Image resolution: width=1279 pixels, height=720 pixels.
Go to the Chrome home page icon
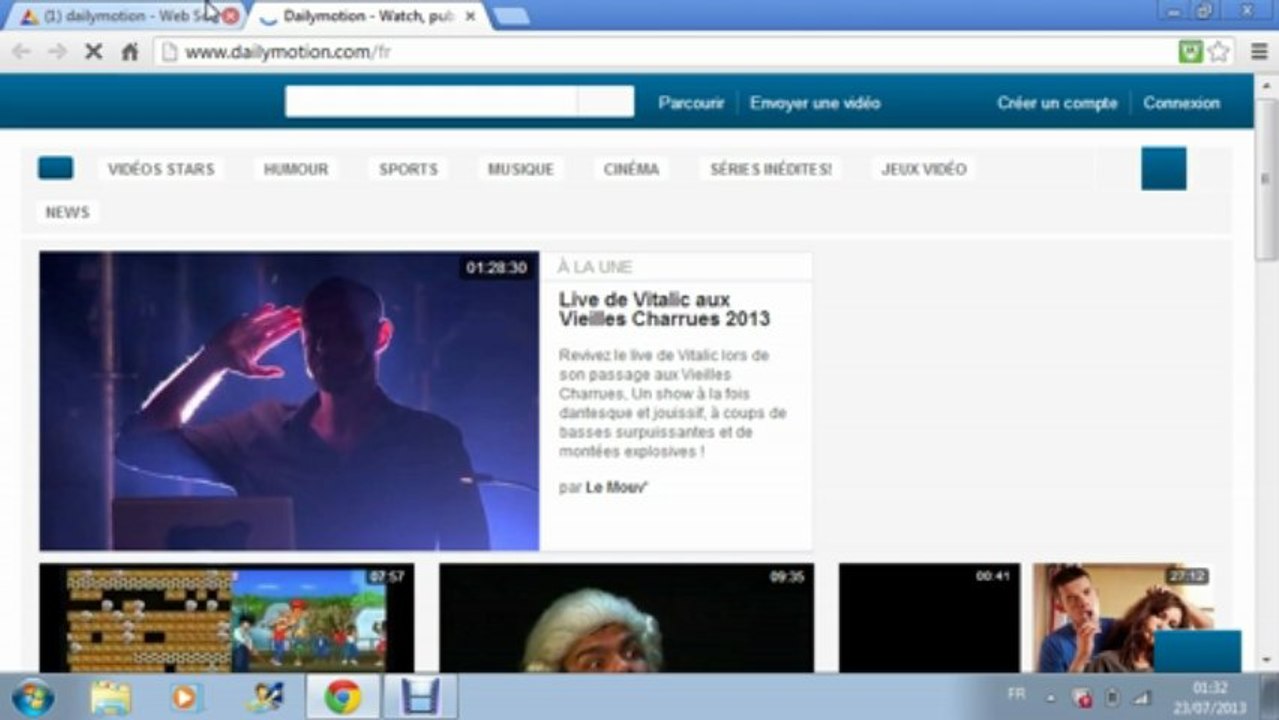tap(130, 52)
